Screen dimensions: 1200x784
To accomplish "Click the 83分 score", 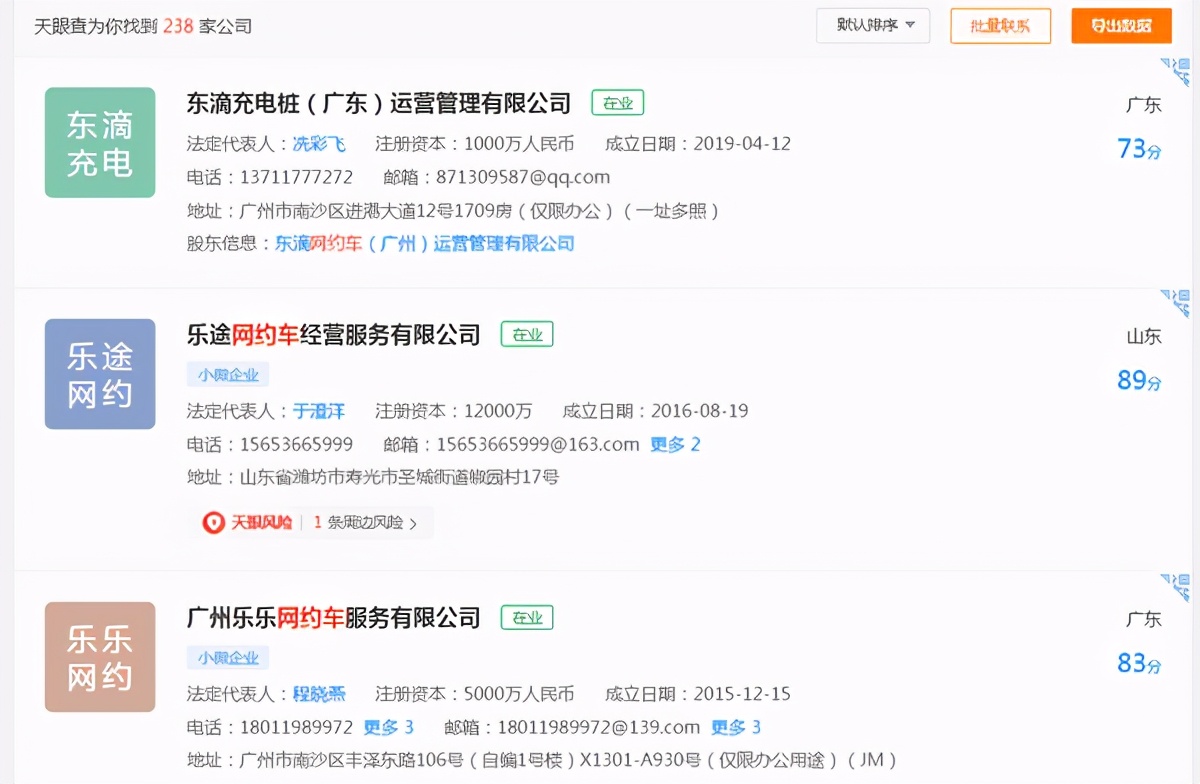I will pyautogui.click(x=1140, y=663).
